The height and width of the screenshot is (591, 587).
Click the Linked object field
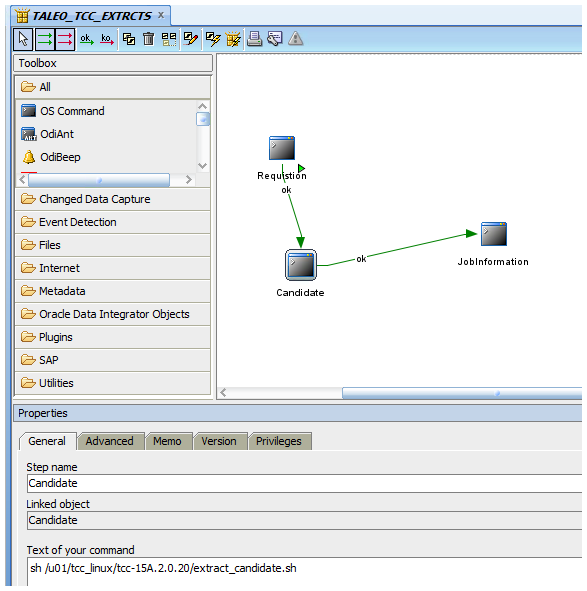[x=305, y=520]
